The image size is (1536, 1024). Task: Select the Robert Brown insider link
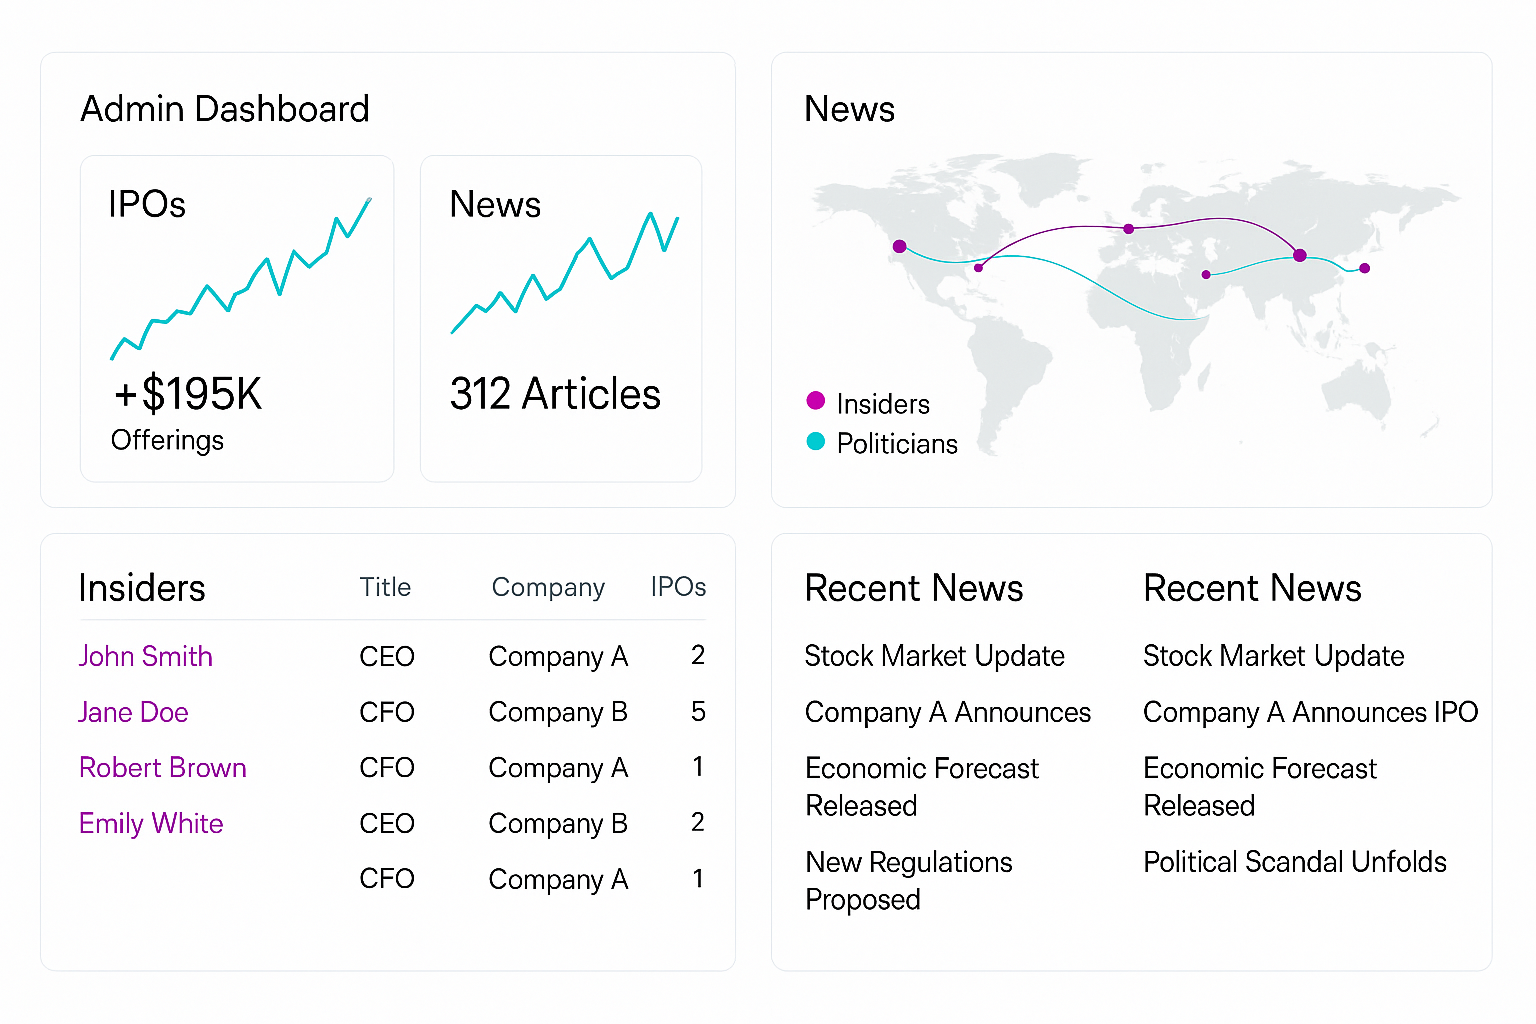163,768
